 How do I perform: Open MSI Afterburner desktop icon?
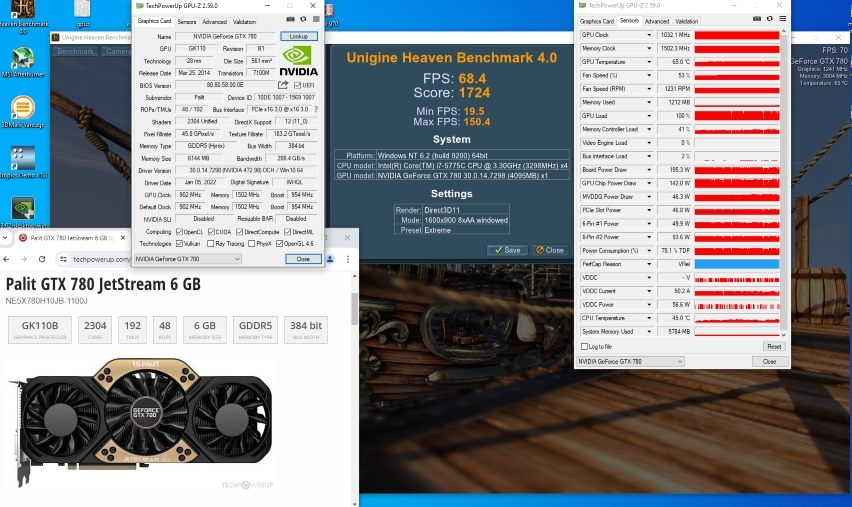[x=23, y=62]
